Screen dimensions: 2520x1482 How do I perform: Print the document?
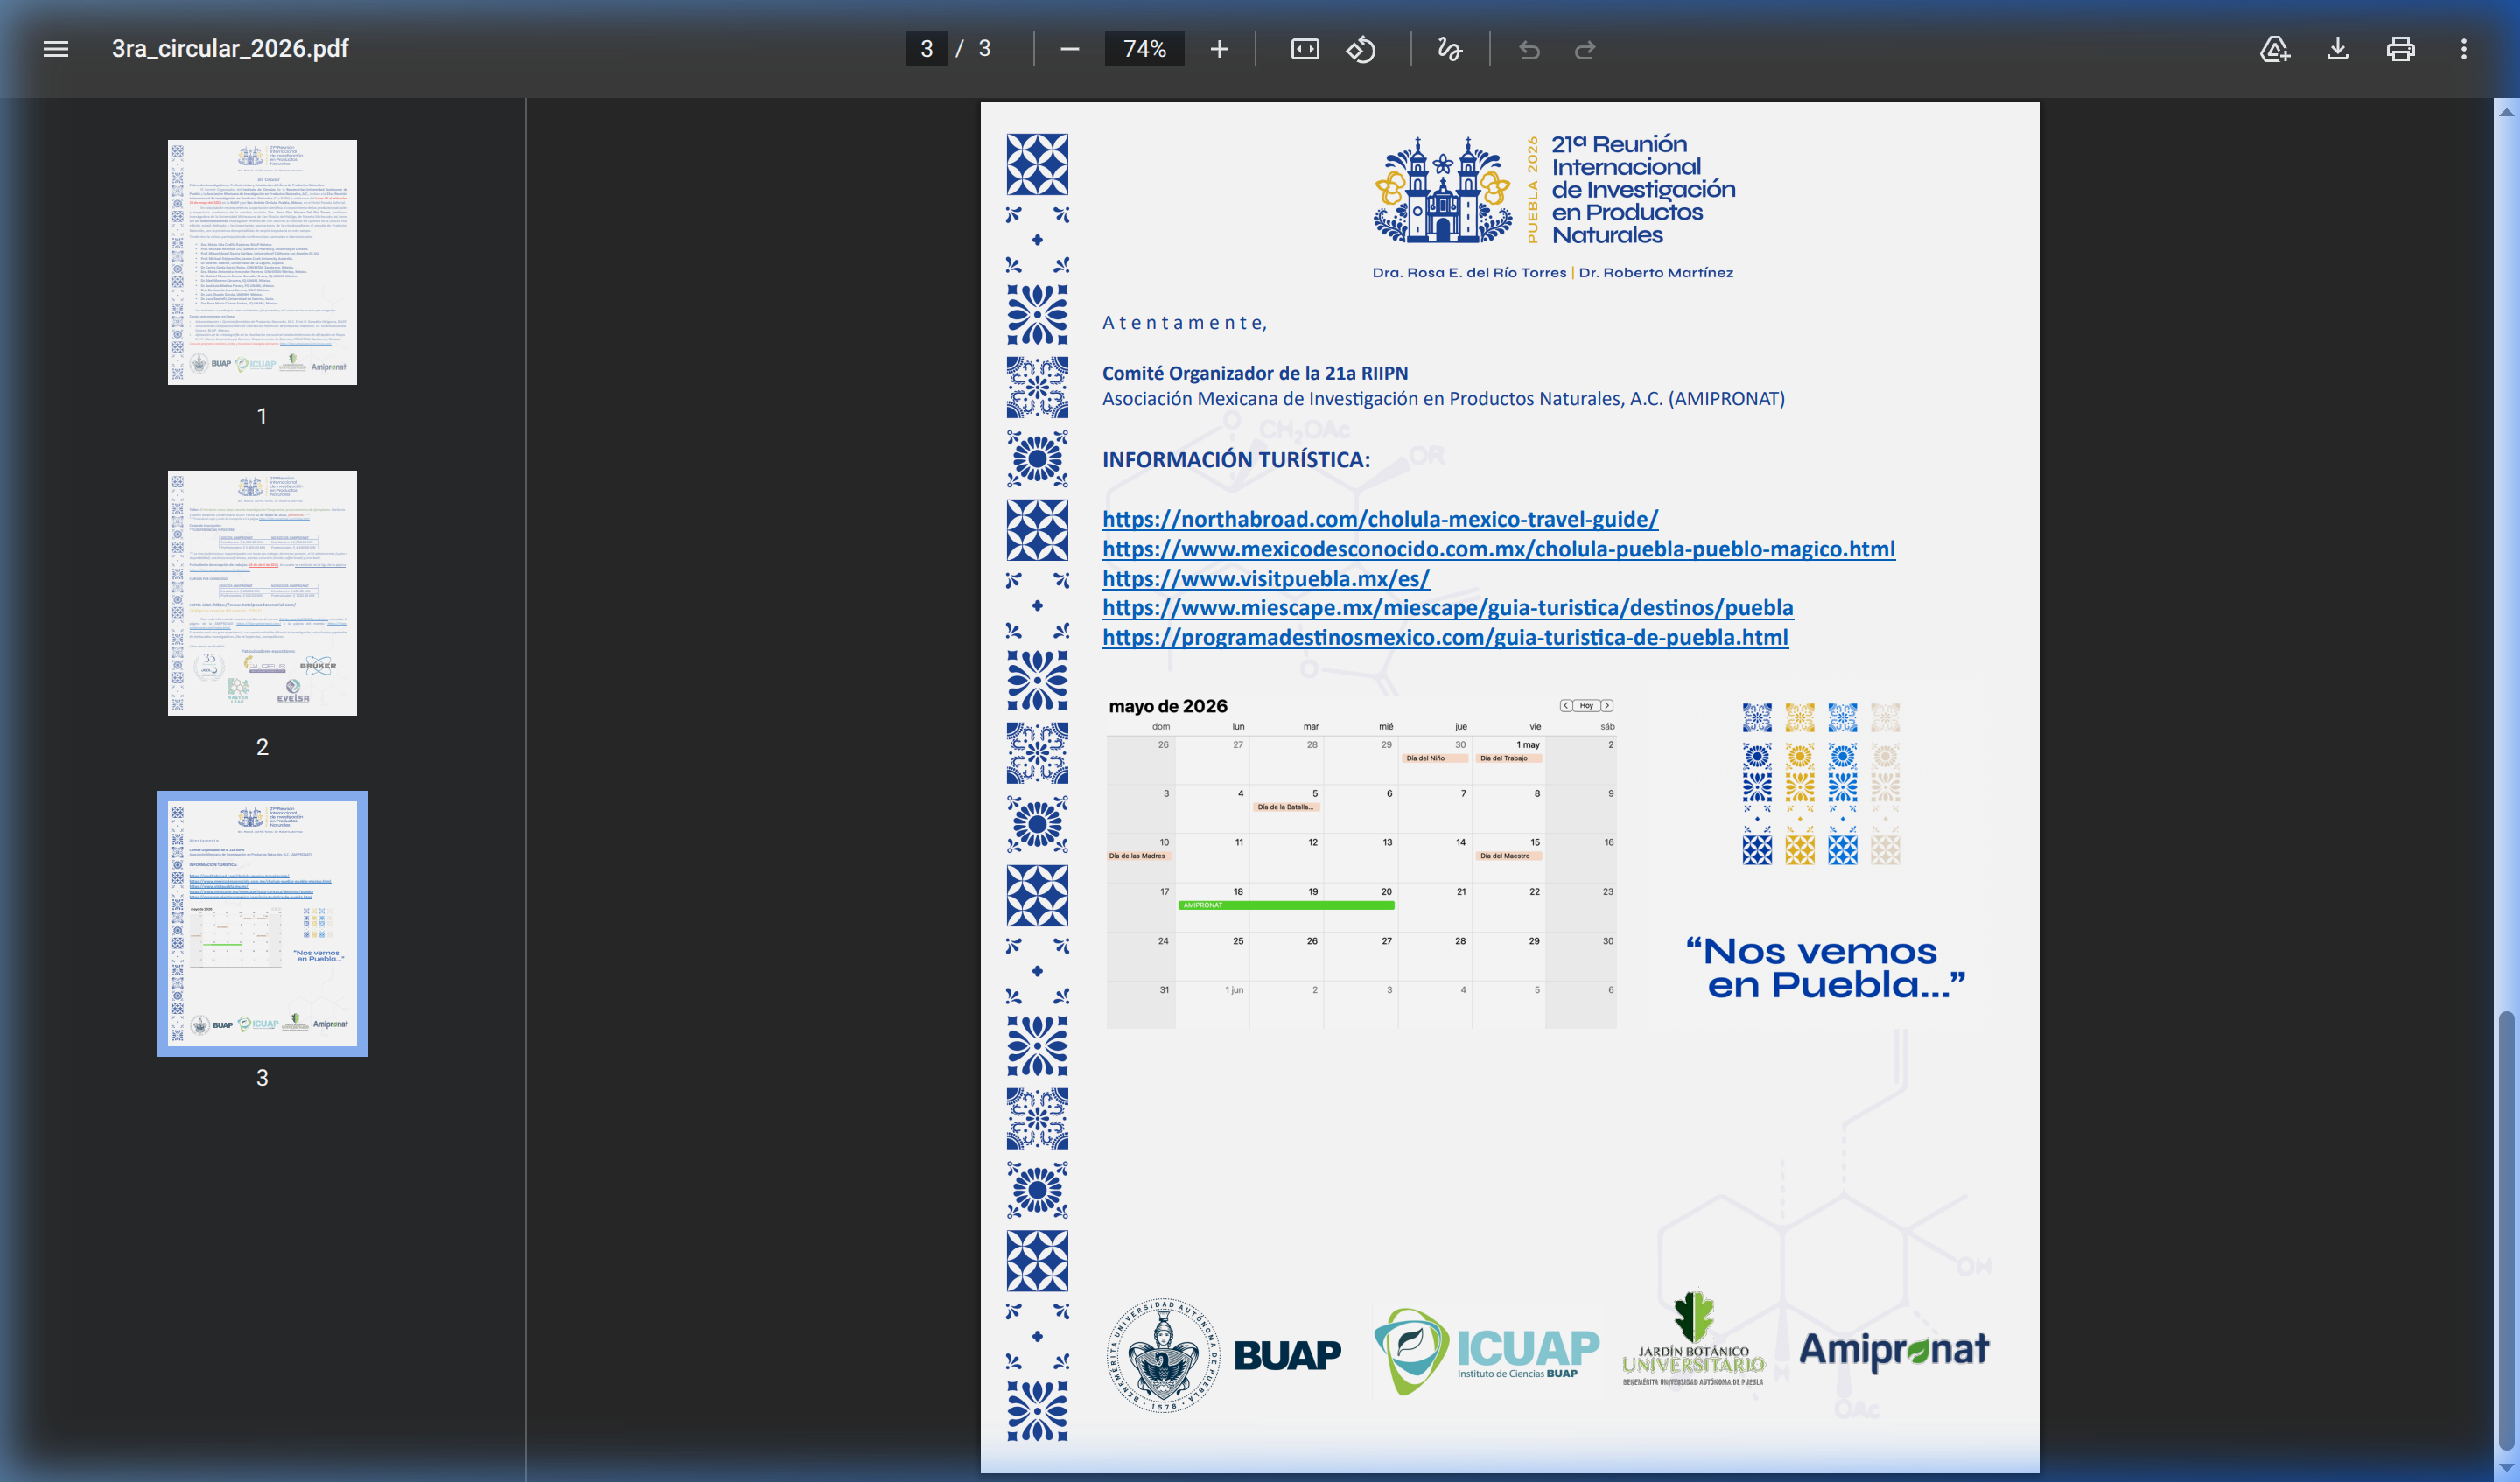[x=2400, y=49]
